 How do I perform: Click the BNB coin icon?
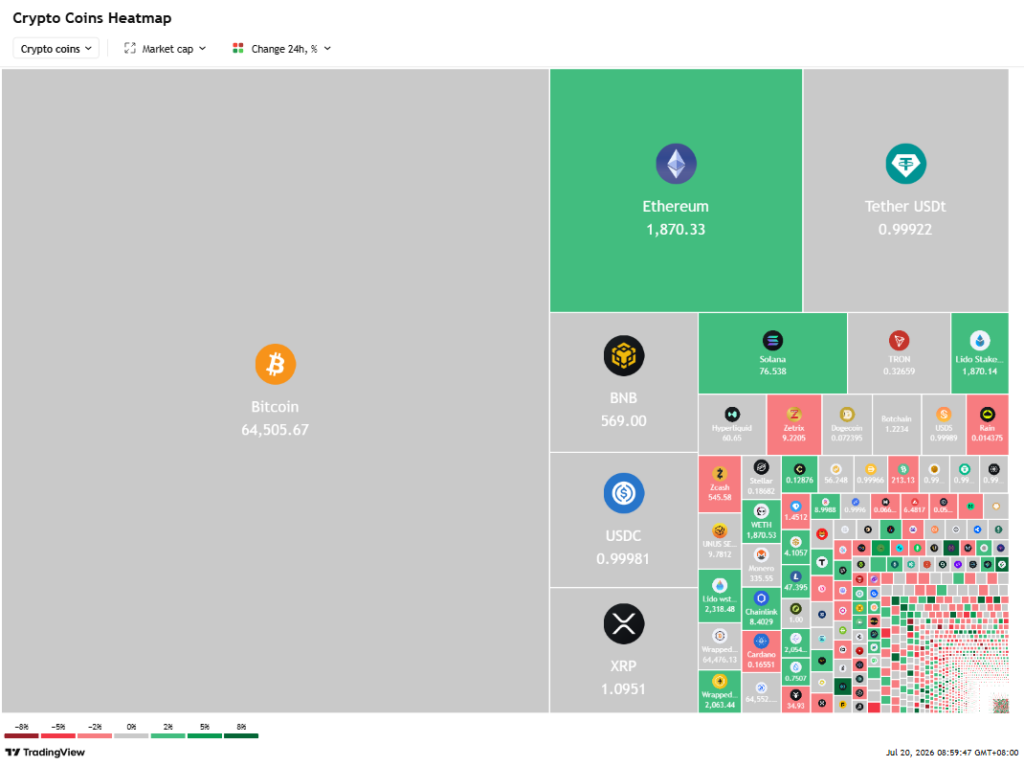pyautogui.click(x=624, y=356)
